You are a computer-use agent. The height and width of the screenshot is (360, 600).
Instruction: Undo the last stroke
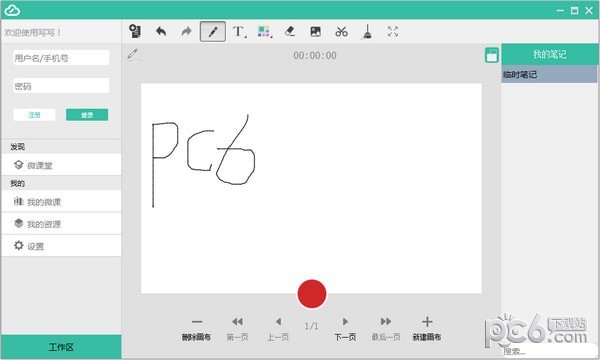tap(161, 31)
